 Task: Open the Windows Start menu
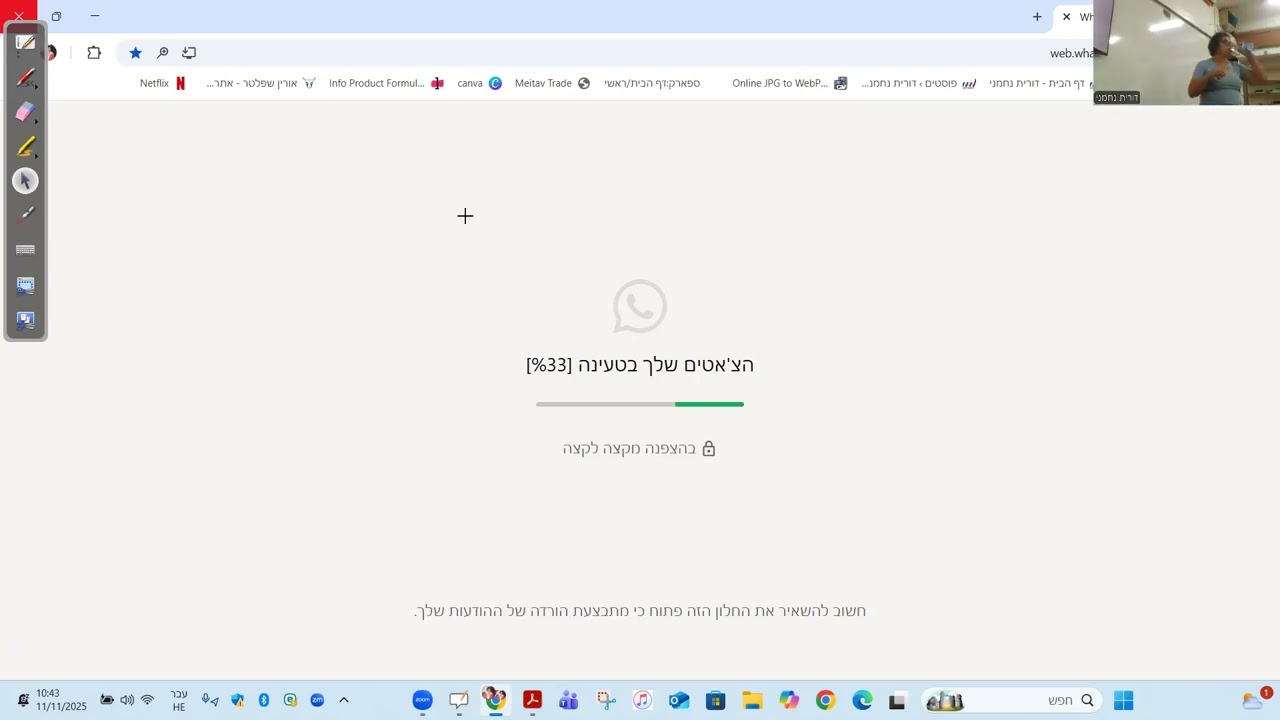(1124, 701)
